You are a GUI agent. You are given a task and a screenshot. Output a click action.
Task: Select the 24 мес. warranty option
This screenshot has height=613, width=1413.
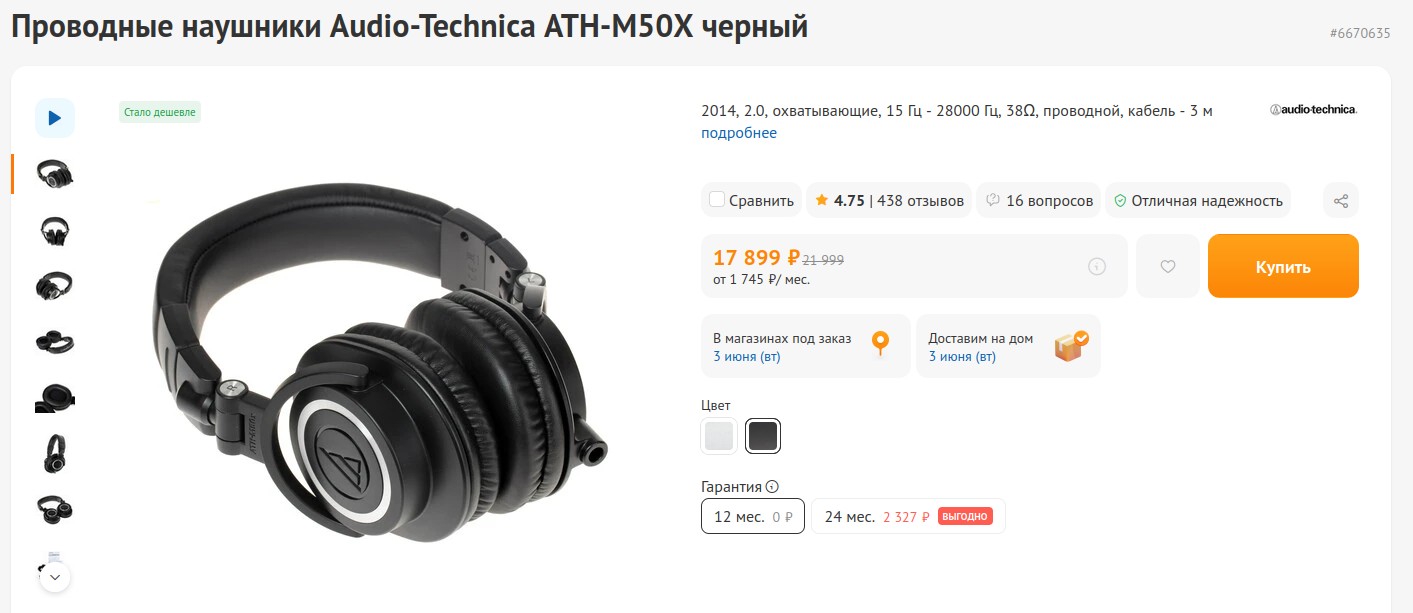908,516
